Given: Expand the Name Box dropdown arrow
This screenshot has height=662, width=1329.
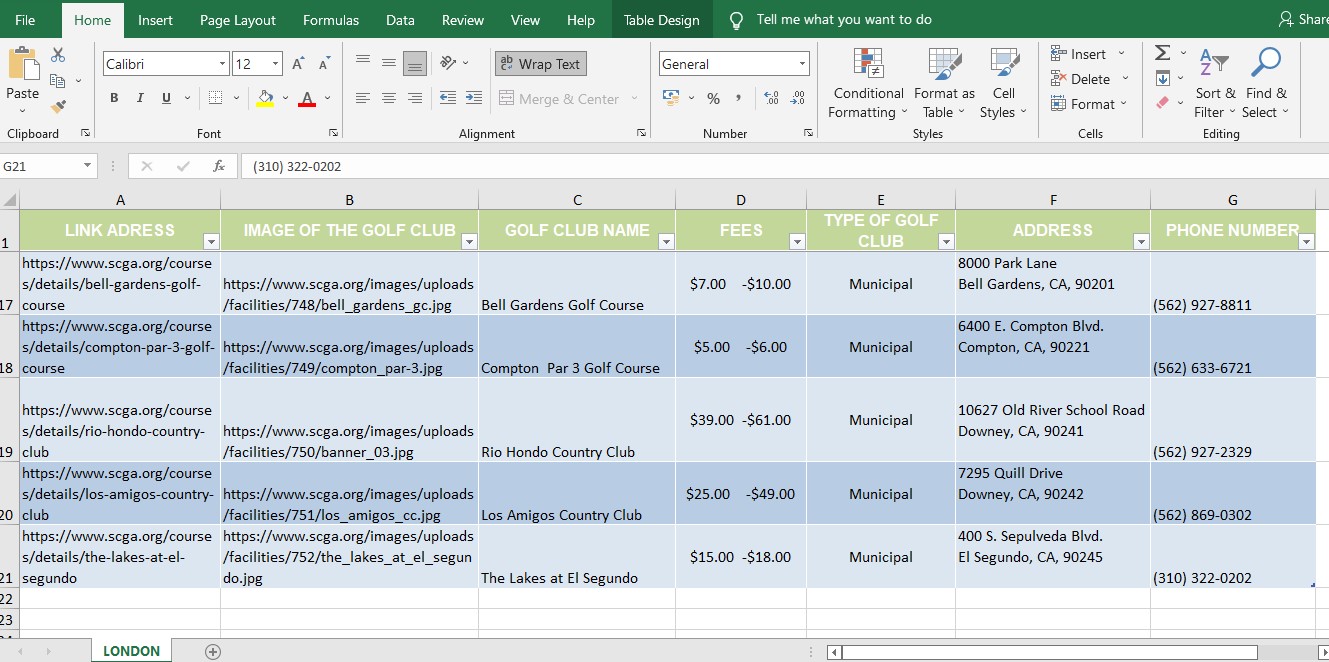Looking at the screenshot, I should click(88, 167).
